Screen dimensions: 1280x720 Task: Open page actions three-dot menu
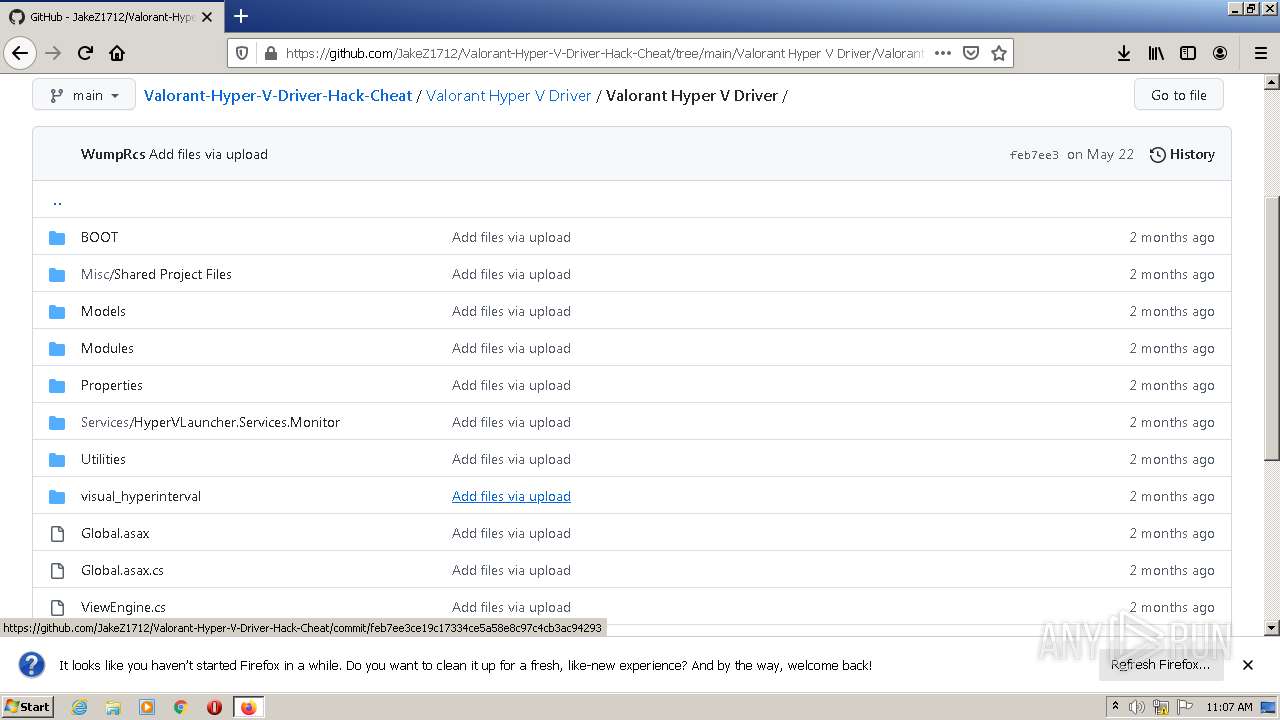[942, 53]
